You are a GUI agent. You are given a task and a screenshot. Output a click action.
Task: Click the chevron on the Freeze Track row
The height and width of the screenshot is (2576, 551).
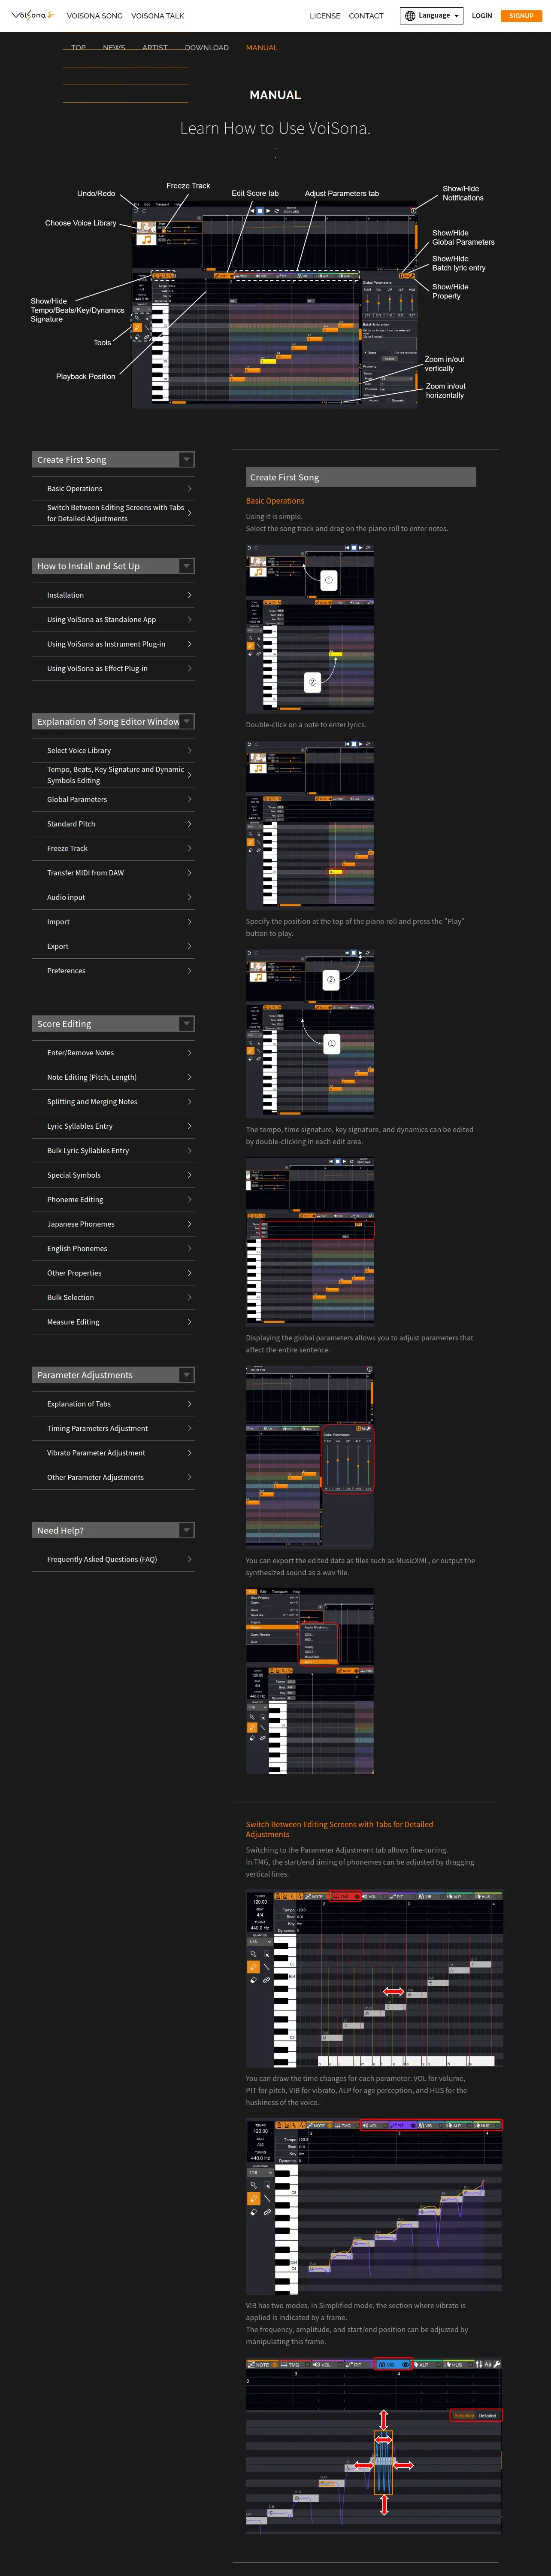click(190, 849)
